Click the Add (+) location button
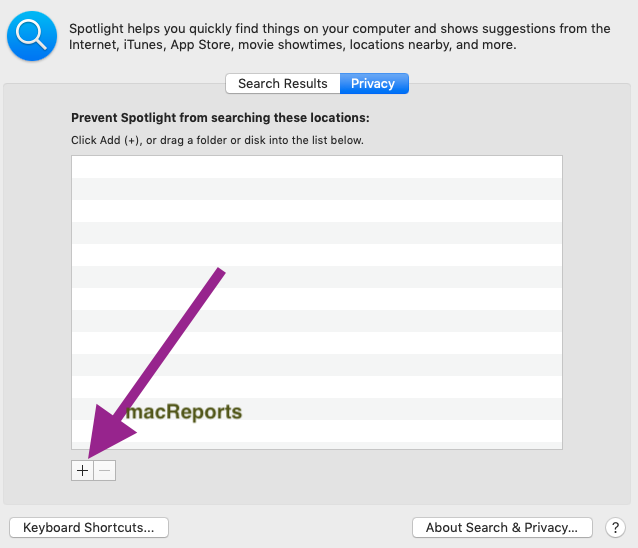 (83, 471)
